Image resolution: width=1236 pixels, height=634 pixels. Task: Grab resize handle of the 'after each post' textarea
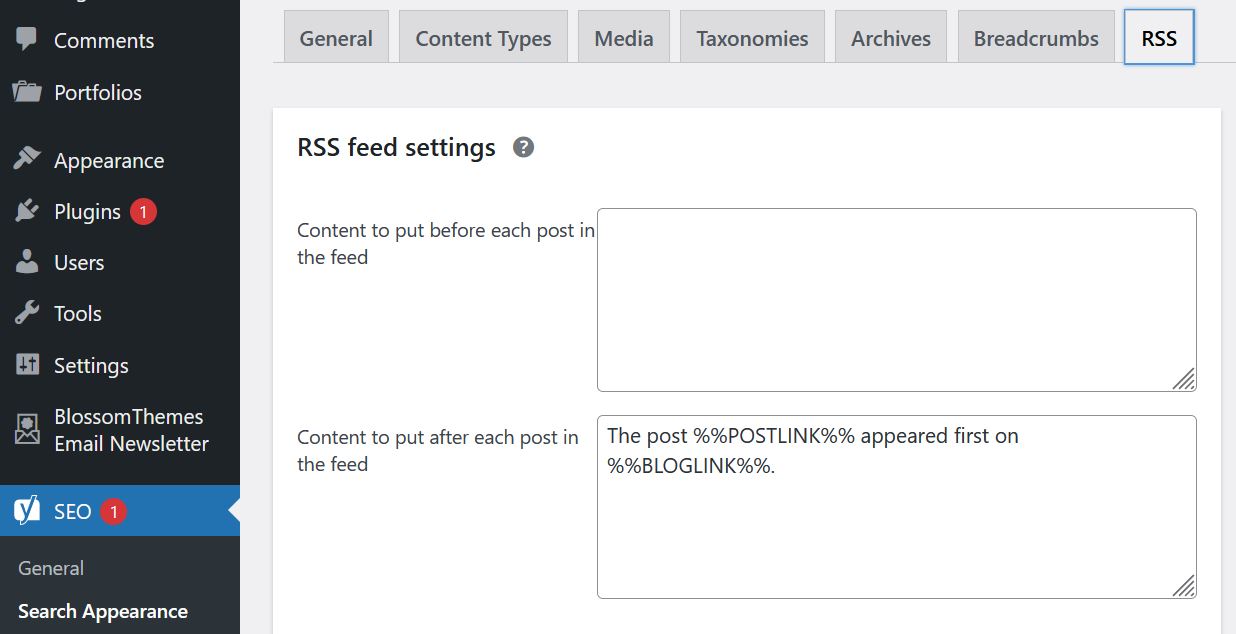pyautogui.click(x=1184, y=586)
